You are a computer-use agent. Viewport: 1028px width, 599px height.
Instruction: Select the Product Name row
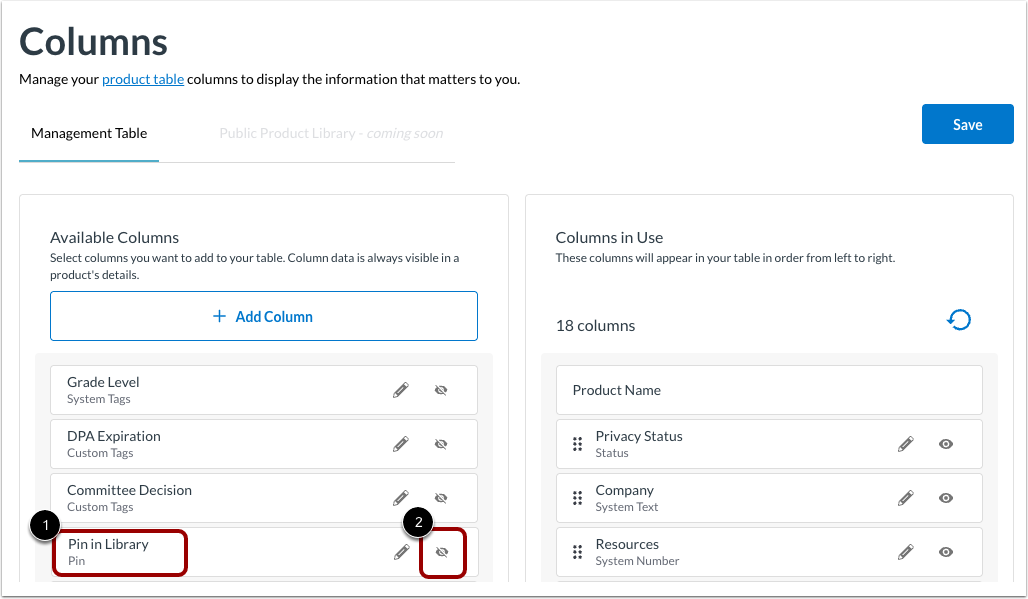click(x=767, y=389)
